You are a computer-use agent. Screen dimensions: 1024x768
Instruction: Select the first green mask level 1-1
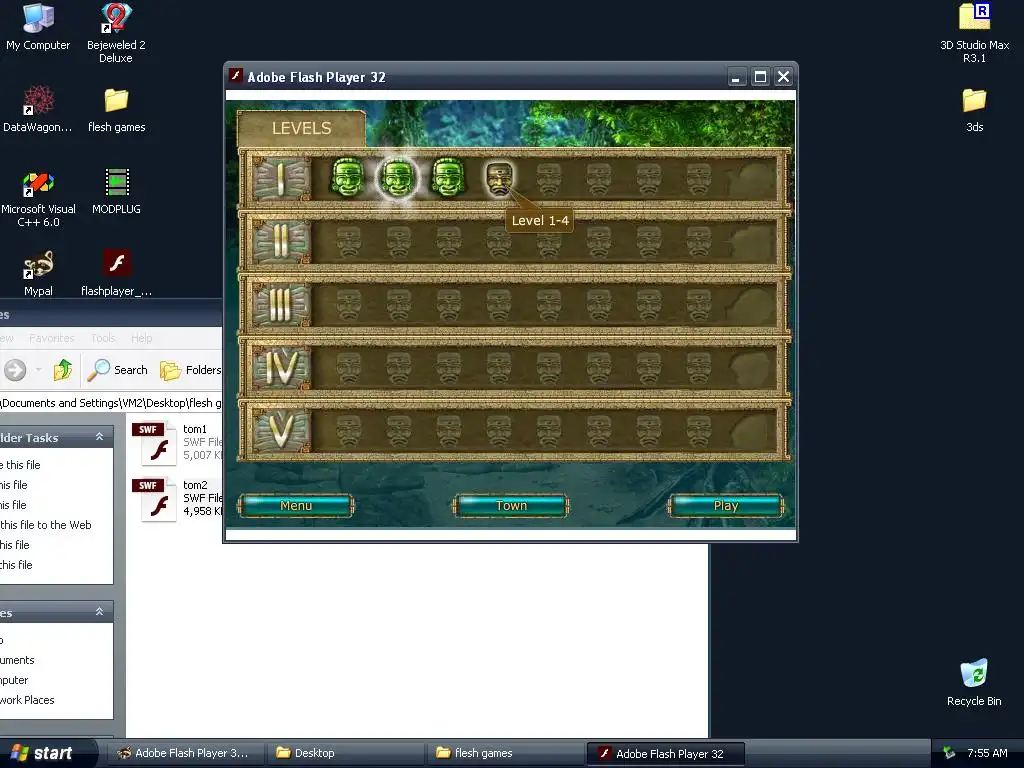tap(347, 177)
